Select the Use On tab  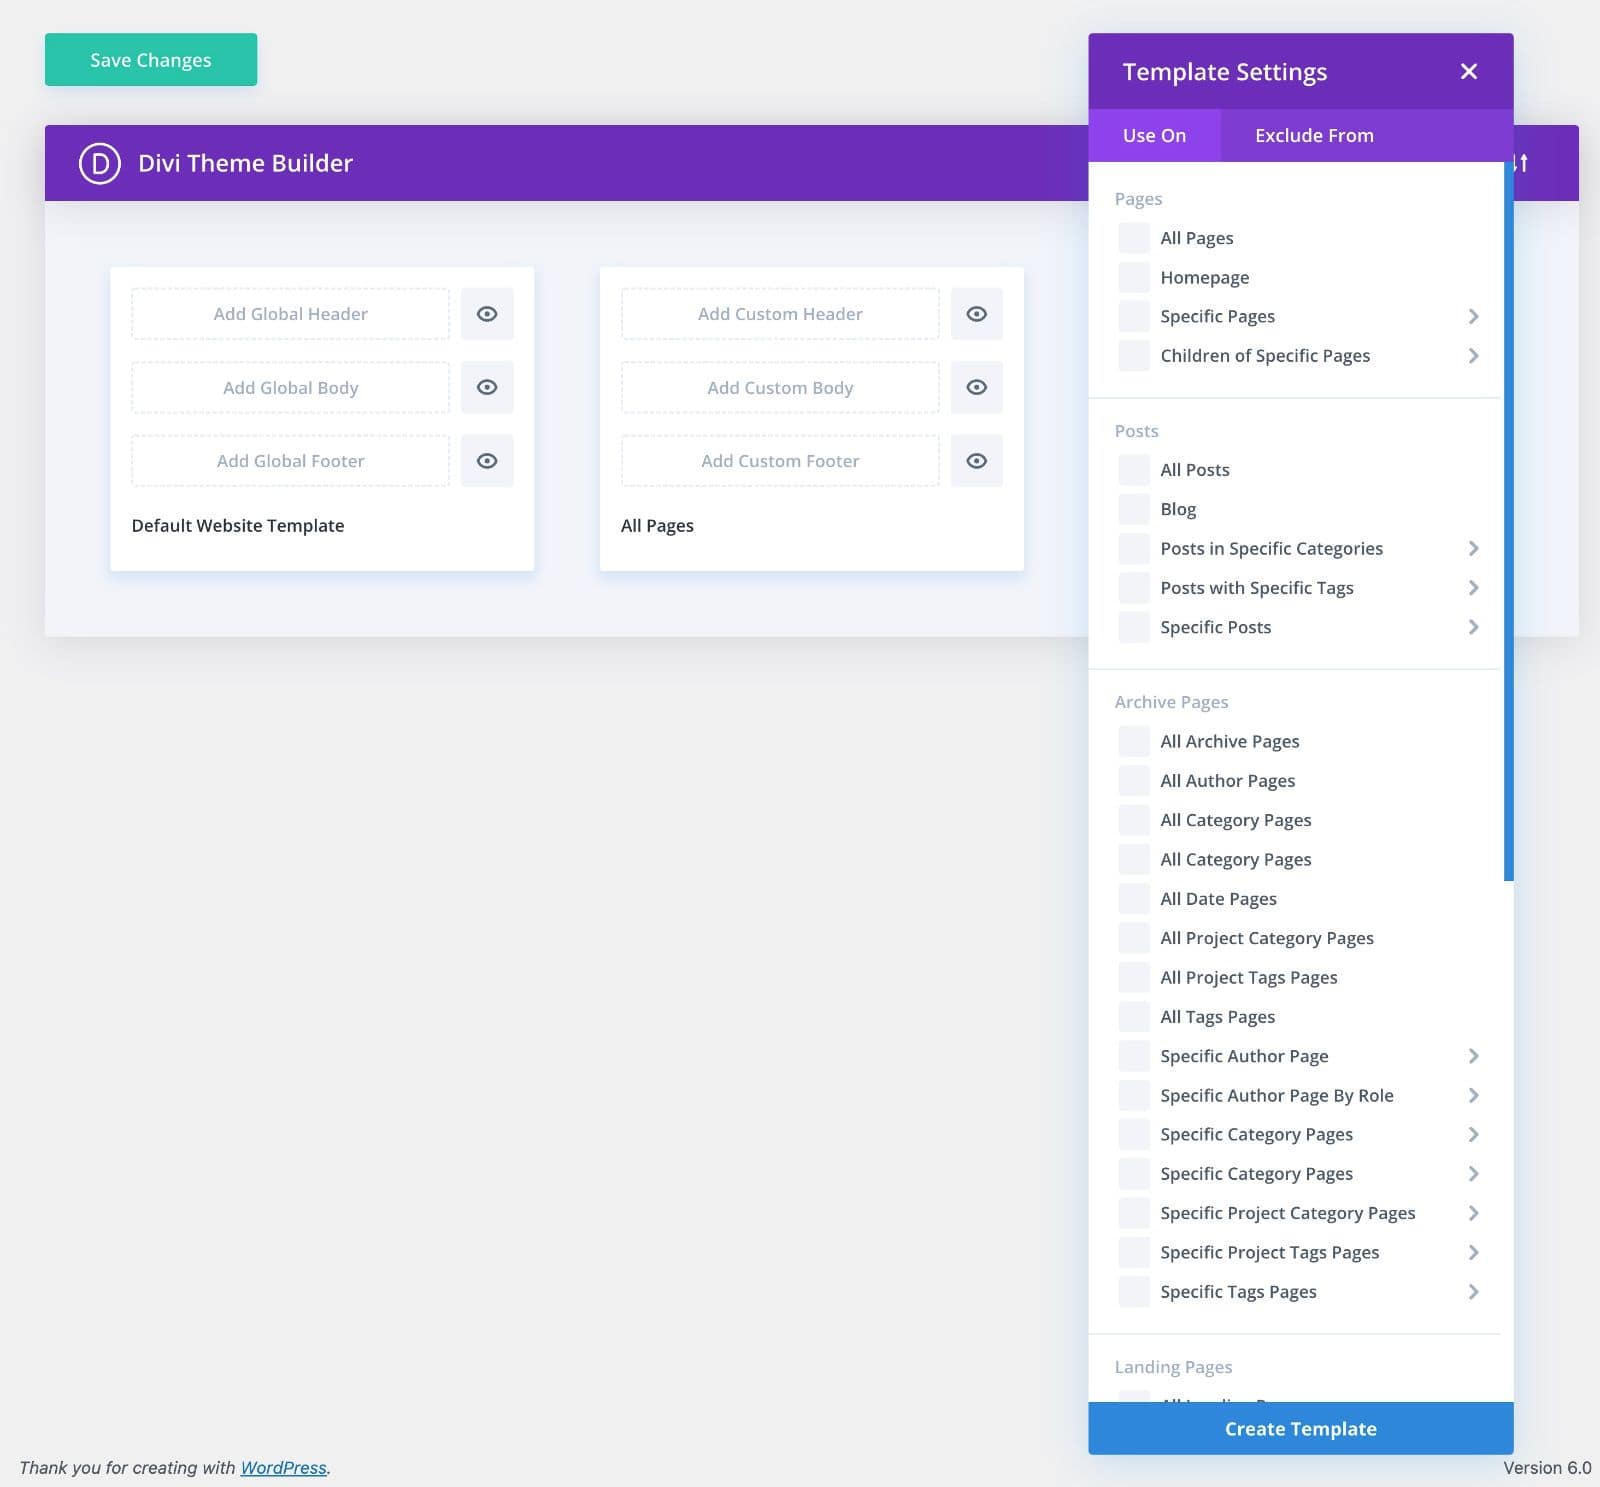tap(1154, 135)
